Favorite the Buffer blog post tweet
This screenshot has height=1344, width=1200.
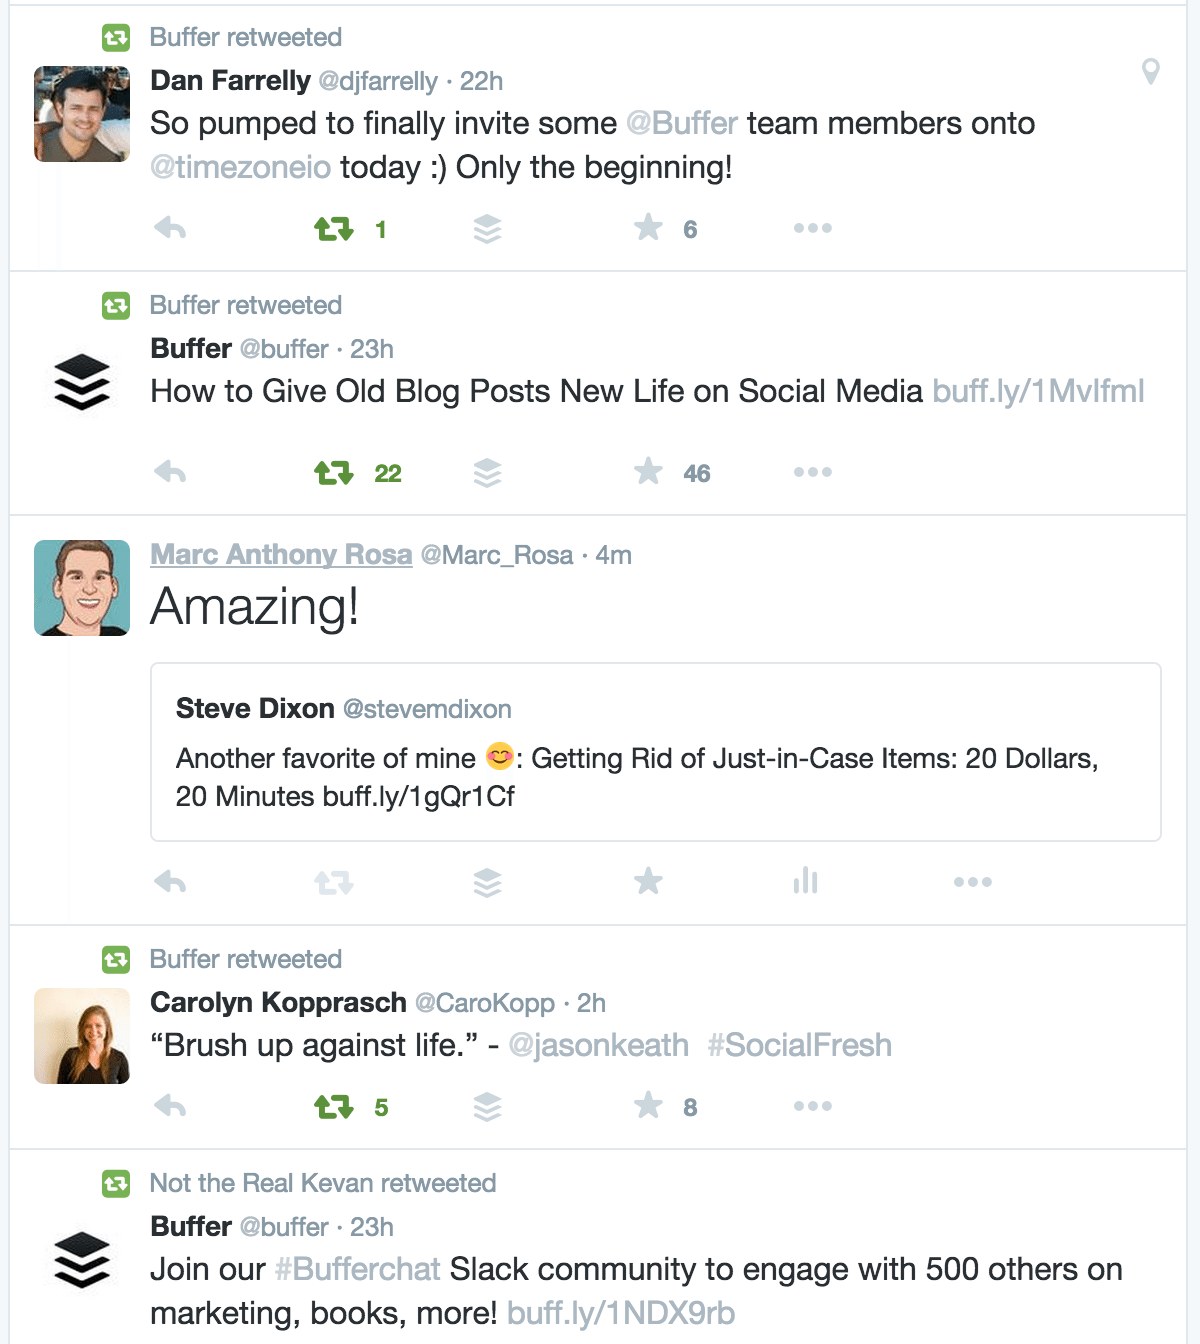(649, 471)
